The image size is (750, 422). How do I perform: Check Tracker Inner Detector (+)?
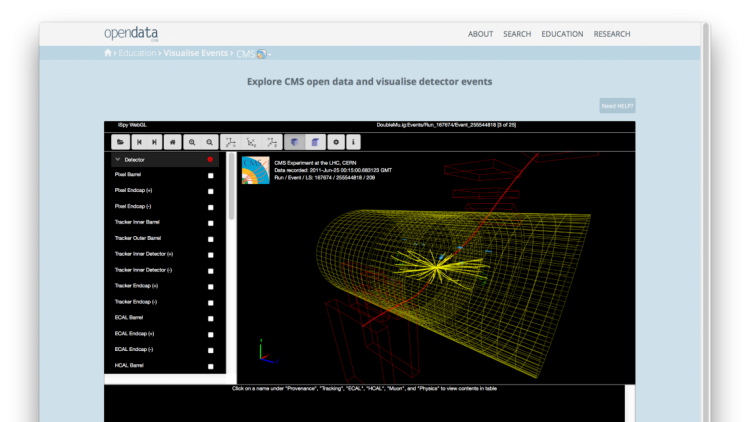210,255
